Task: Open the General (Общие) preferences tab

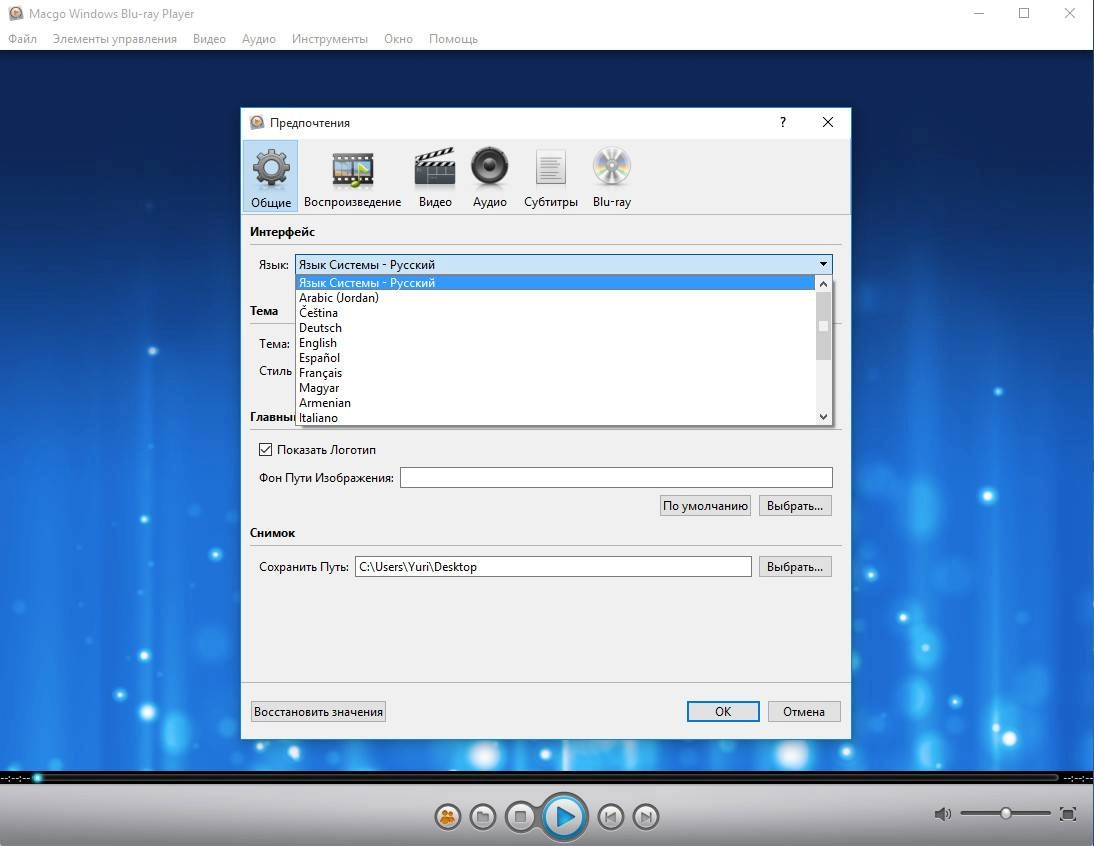Action: [271, 176]
